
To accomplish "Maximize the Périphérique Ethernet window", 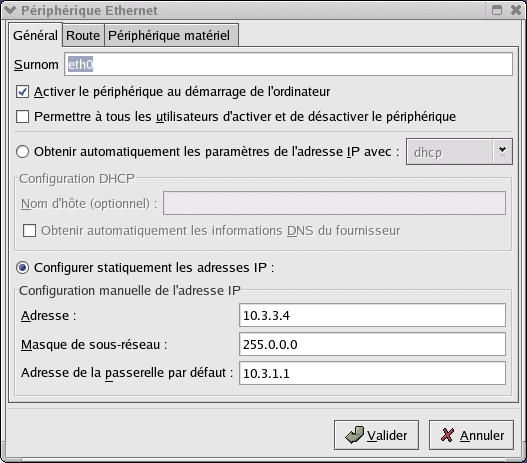I will 497,10.
